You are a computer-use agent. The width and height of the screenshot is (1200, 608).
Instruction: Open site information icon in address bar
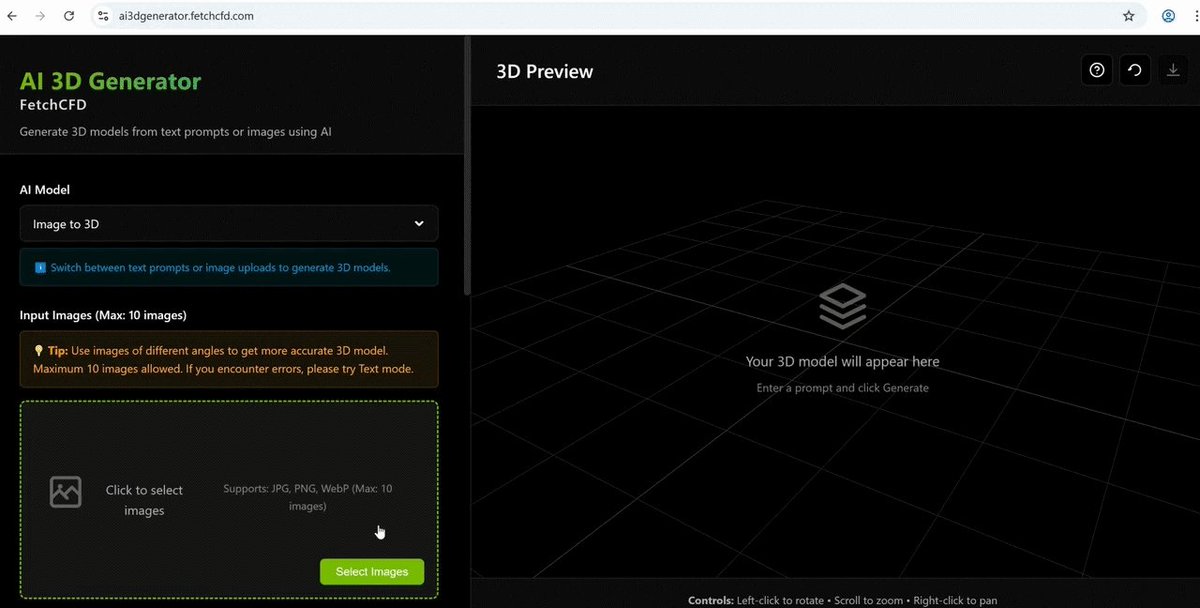(x=102, y=16)
